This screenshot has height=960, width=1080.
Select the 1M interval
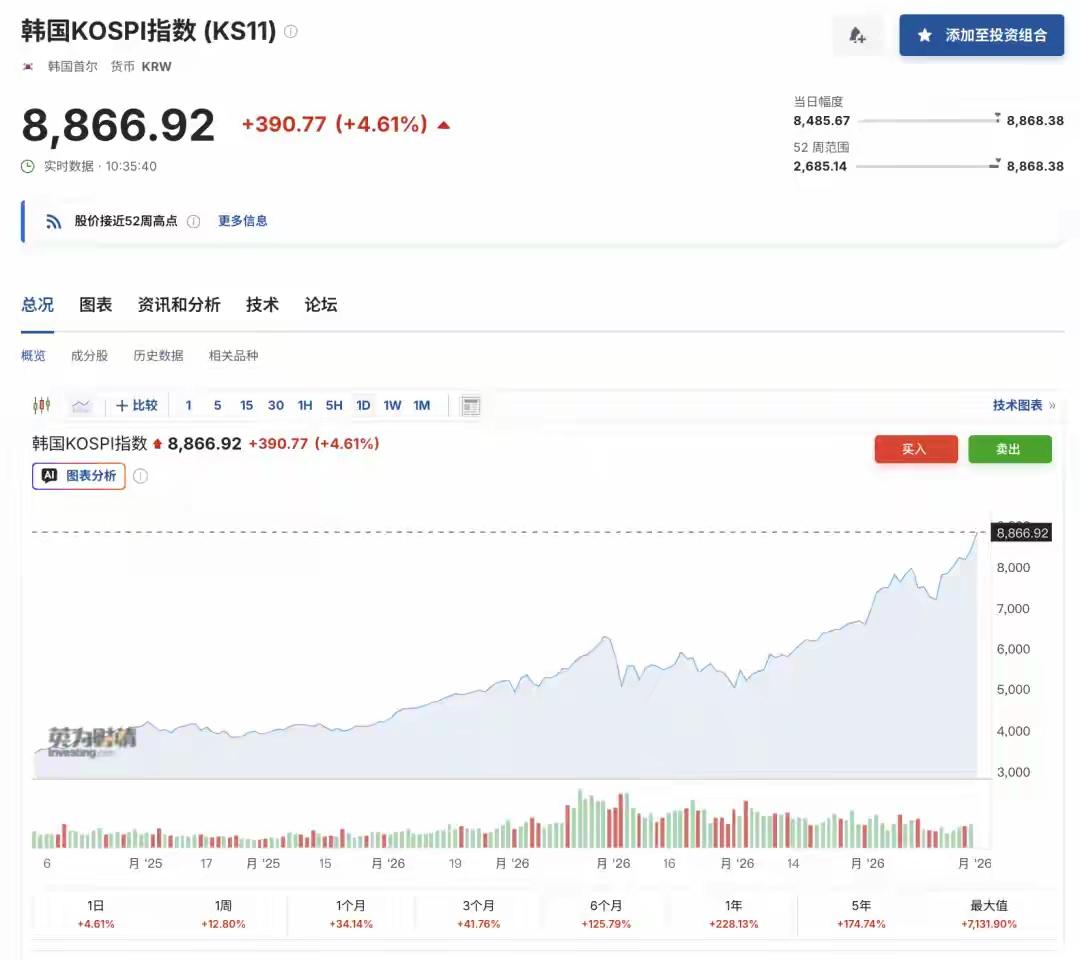(422, 406)
